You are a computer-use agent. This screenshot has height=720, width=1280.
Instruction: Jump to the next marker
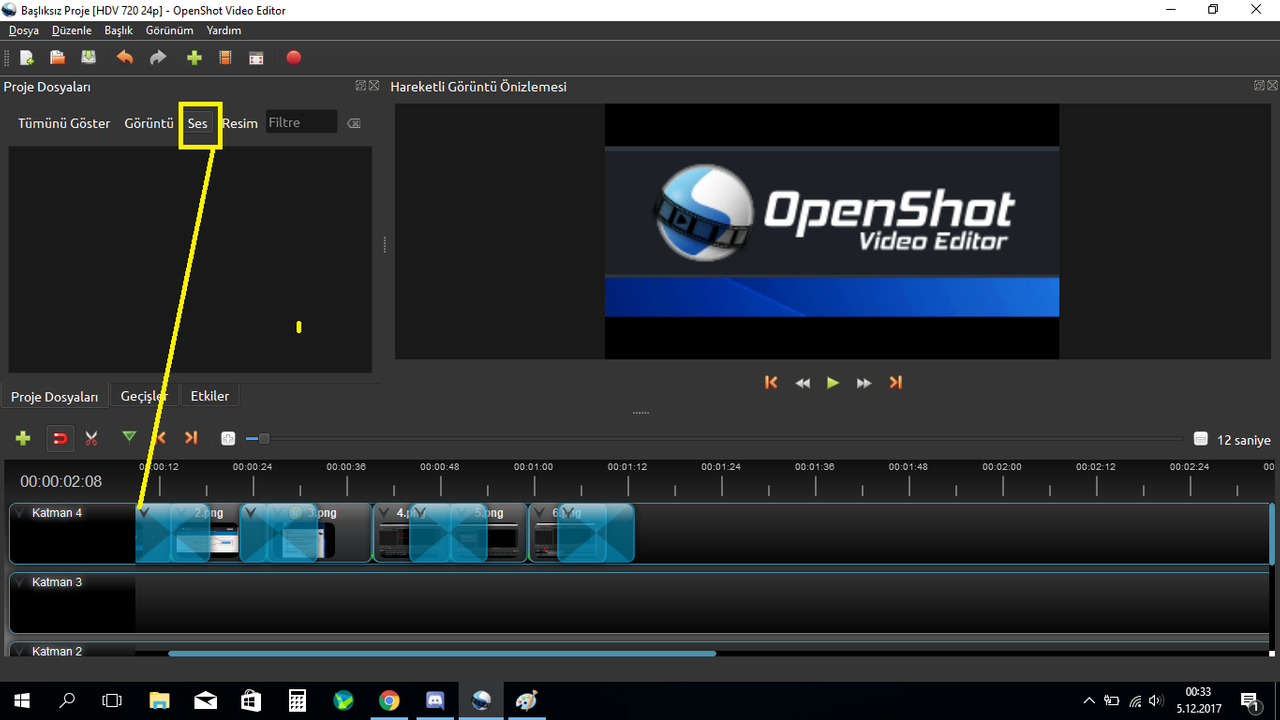[x=191, y=437]
